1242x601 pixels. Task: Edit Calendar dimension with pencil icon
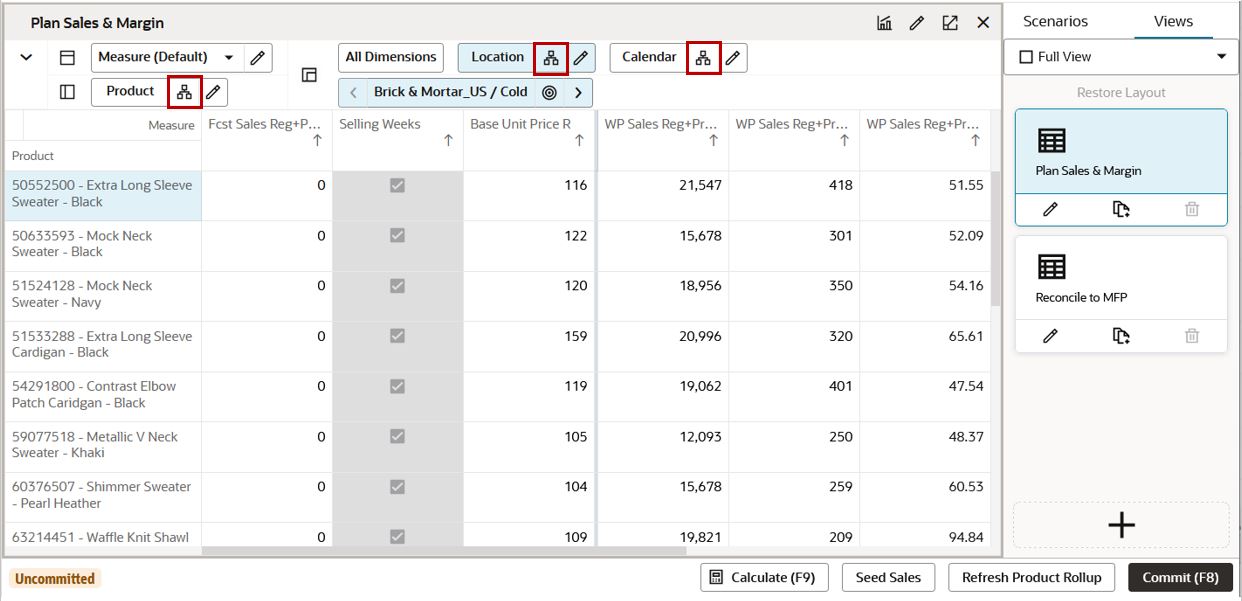click(733, 58)
